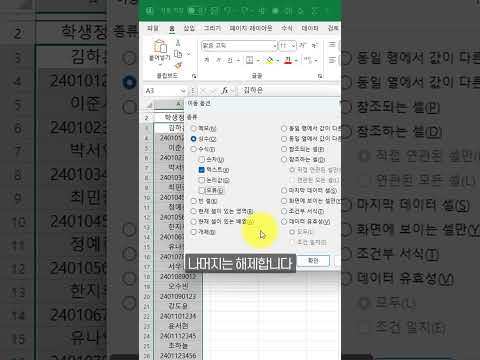Increase font size with the larger 가 icon
The width and height of the screenshot is (480, 360).
click(302, 45)
